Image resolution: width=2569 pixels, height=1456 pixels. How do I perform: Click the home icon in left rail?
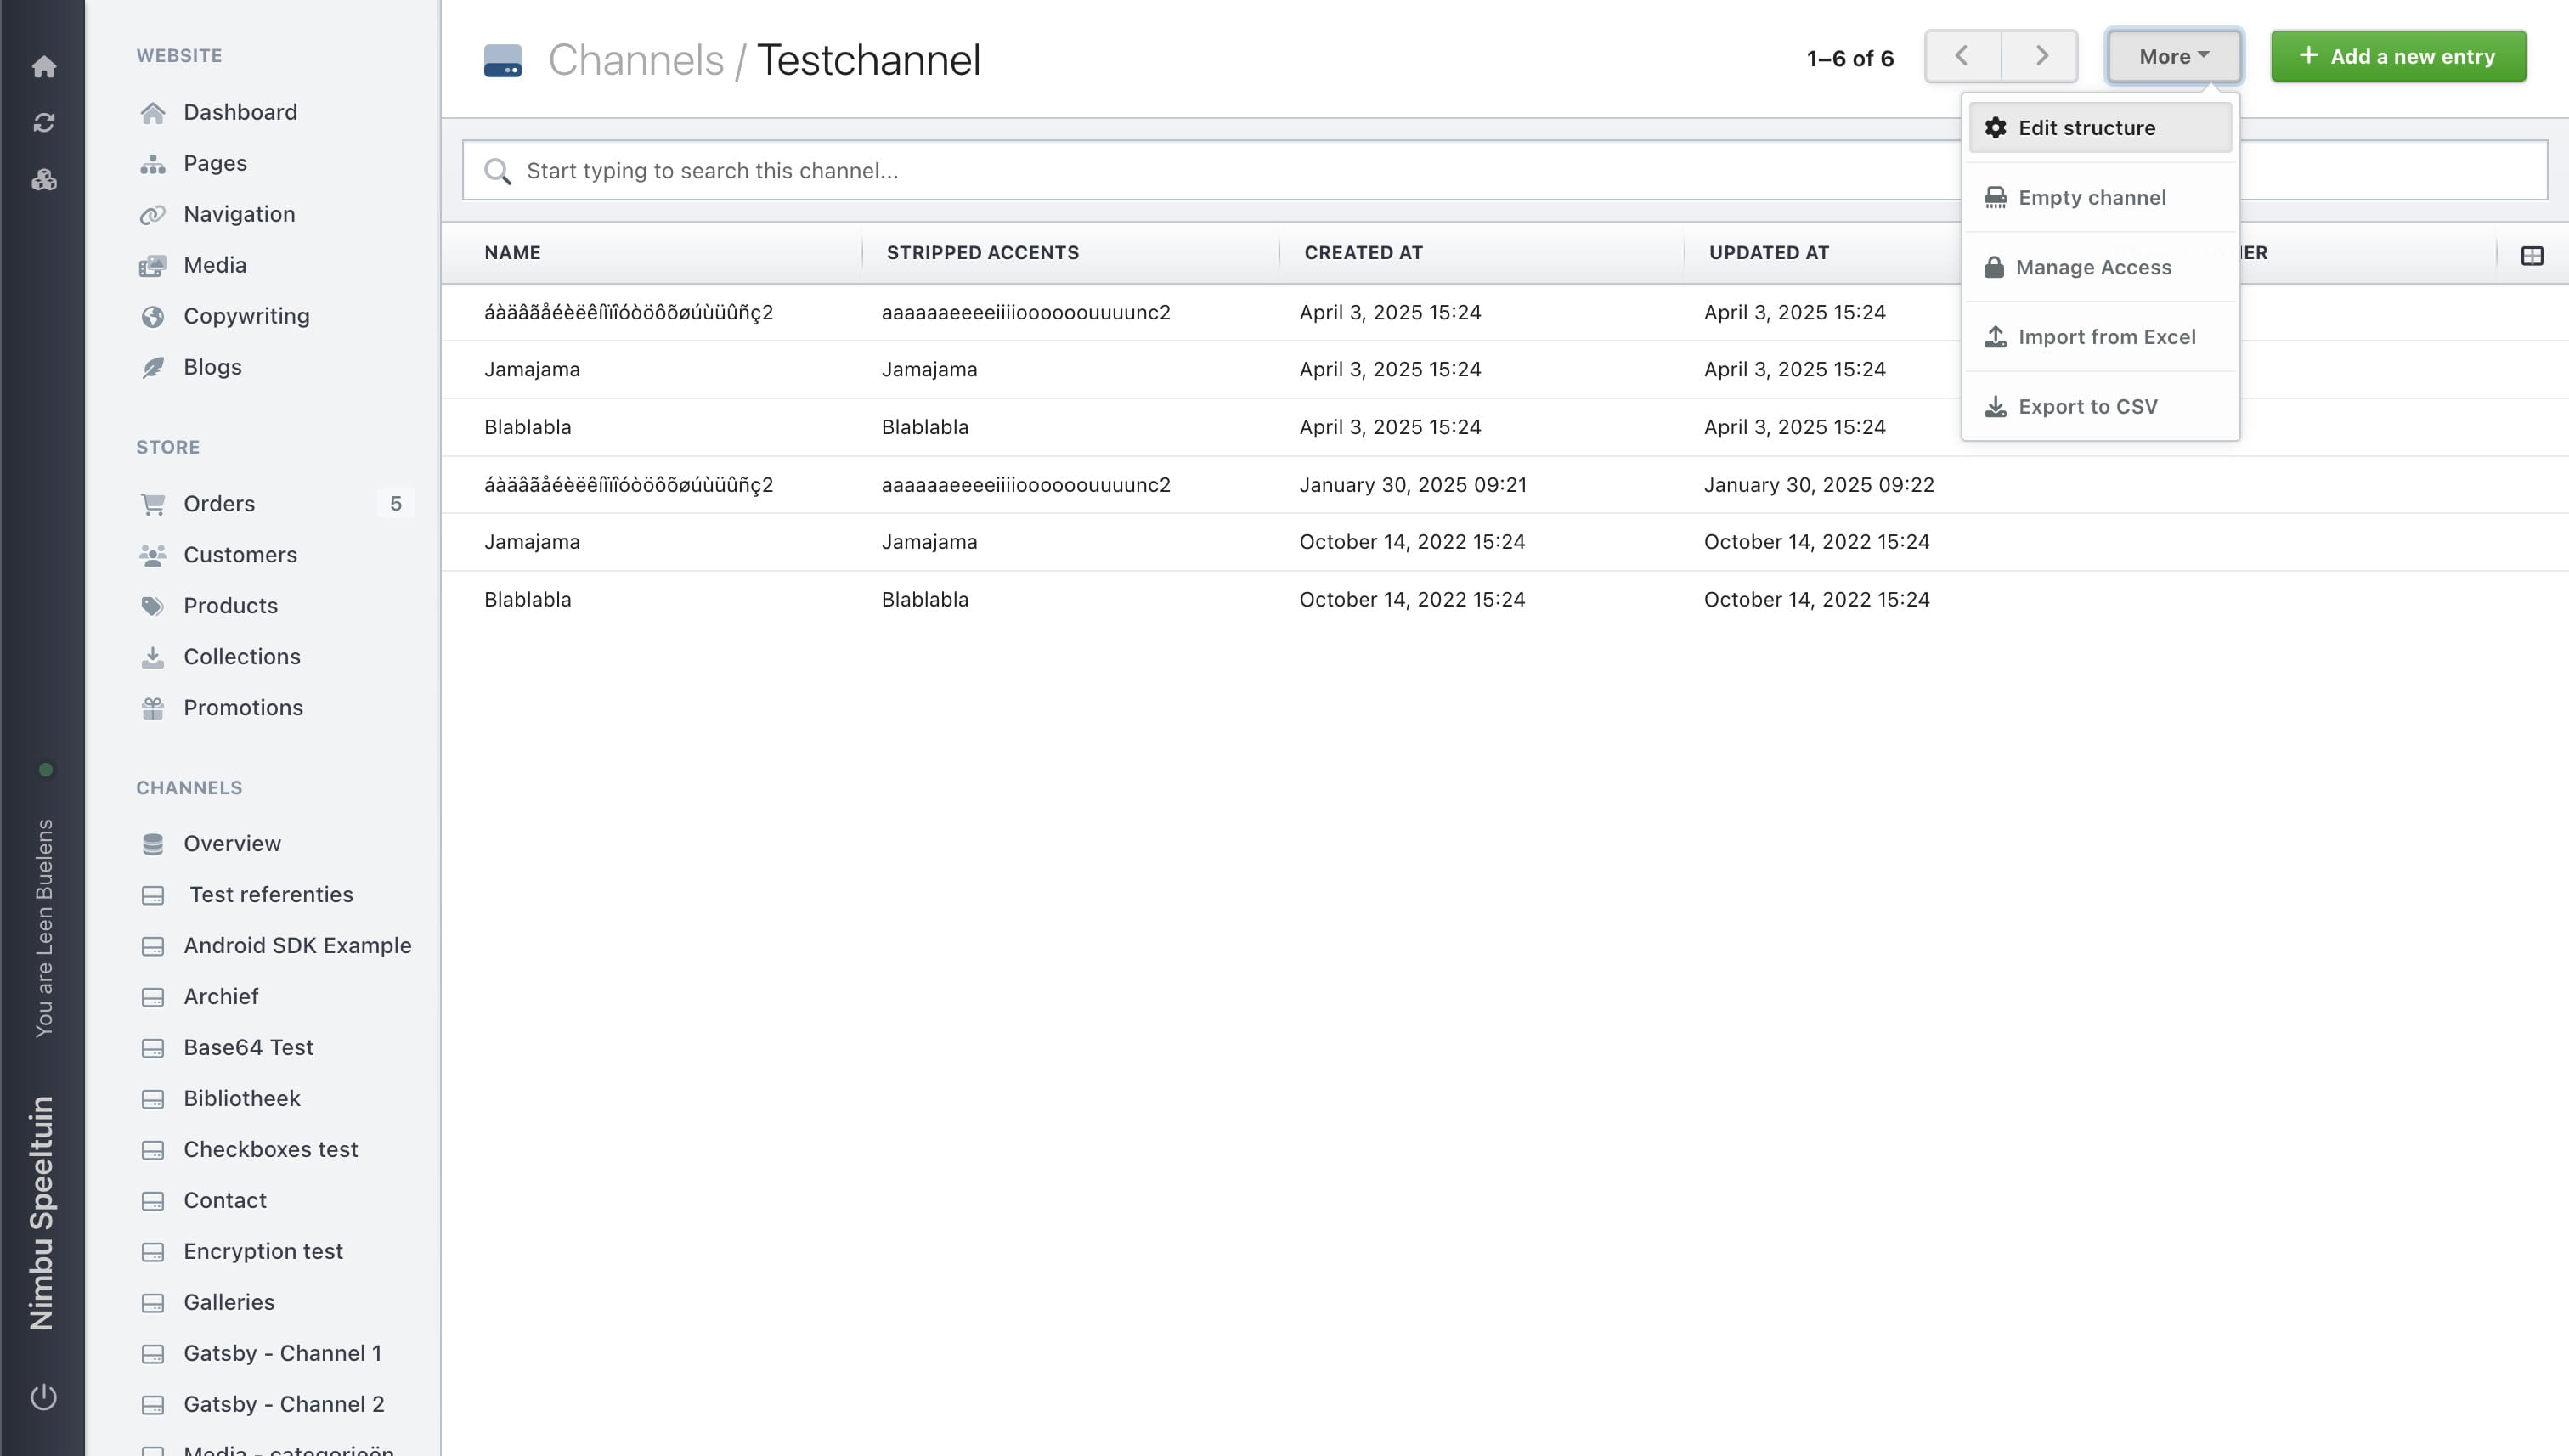43,67
